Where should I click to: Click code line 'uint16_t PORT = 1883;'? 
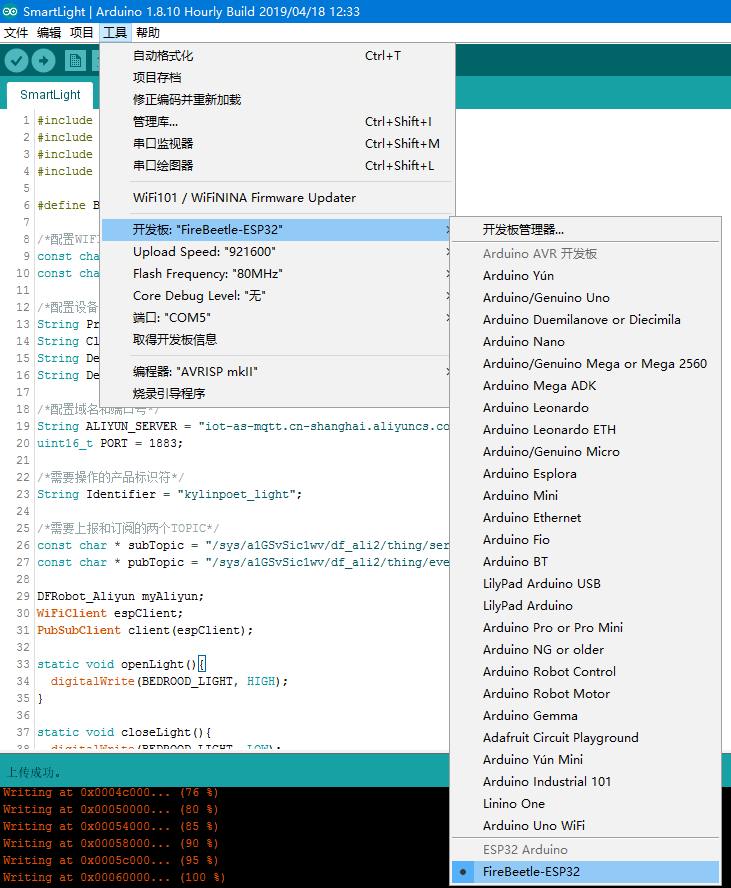tap(110, 443)
